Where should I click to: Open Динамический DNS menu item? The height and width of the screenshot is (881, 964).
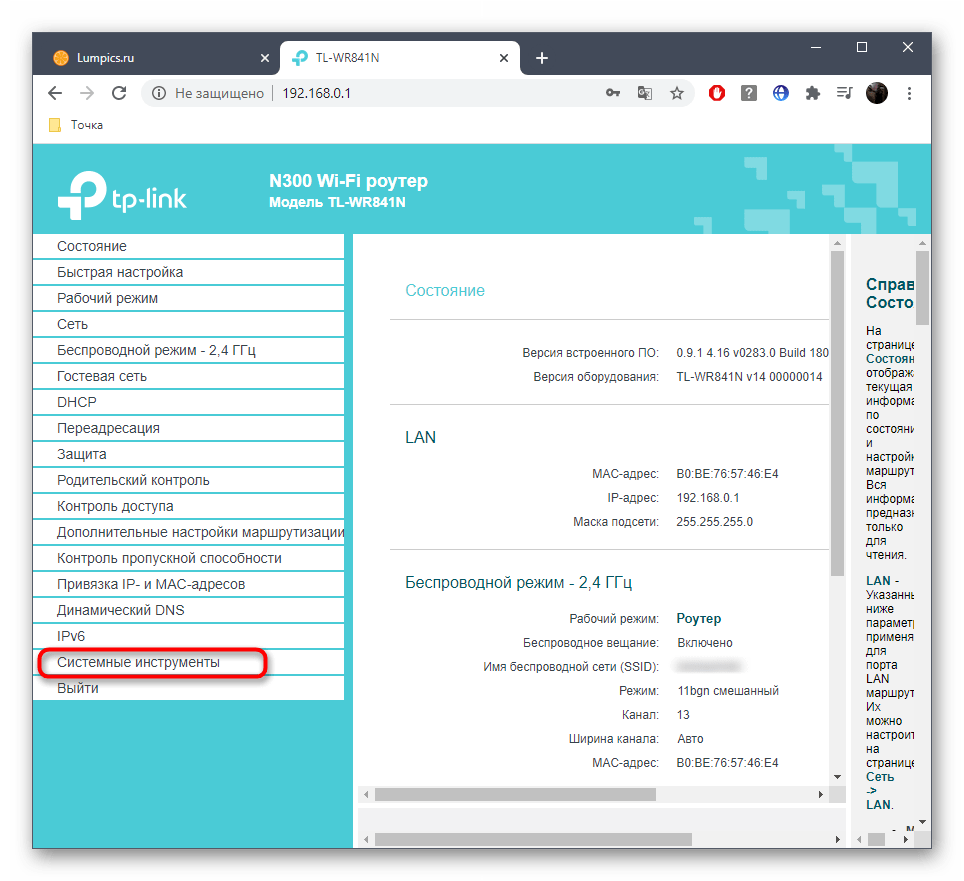coord(188,610)
